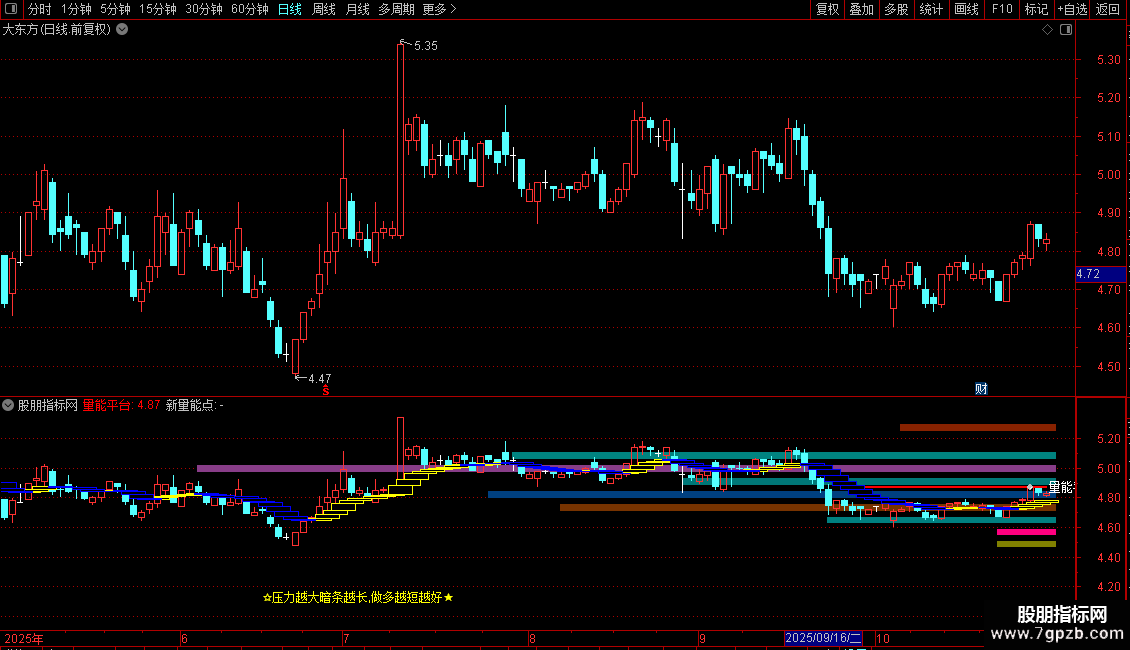Select the 周线 weekly tab
1130x650 pixels.
[324, 9]
